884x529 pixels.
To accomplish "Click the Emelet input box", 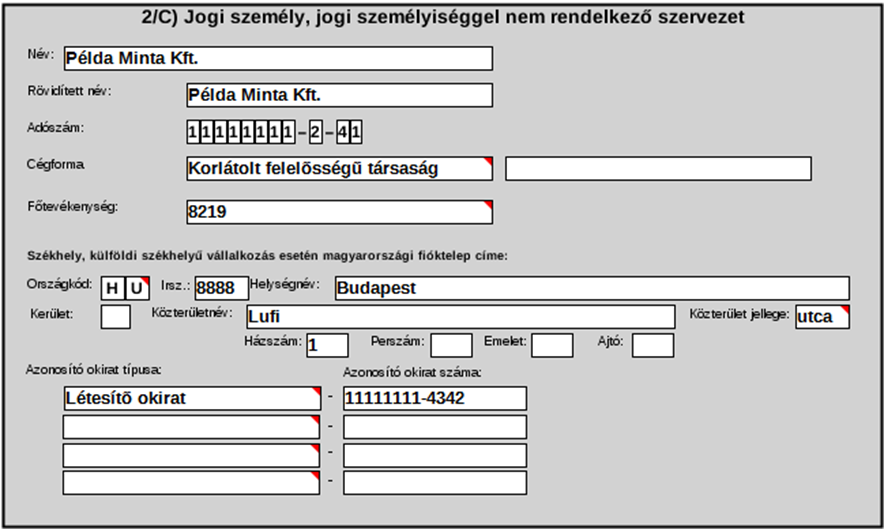I will 552,345.
